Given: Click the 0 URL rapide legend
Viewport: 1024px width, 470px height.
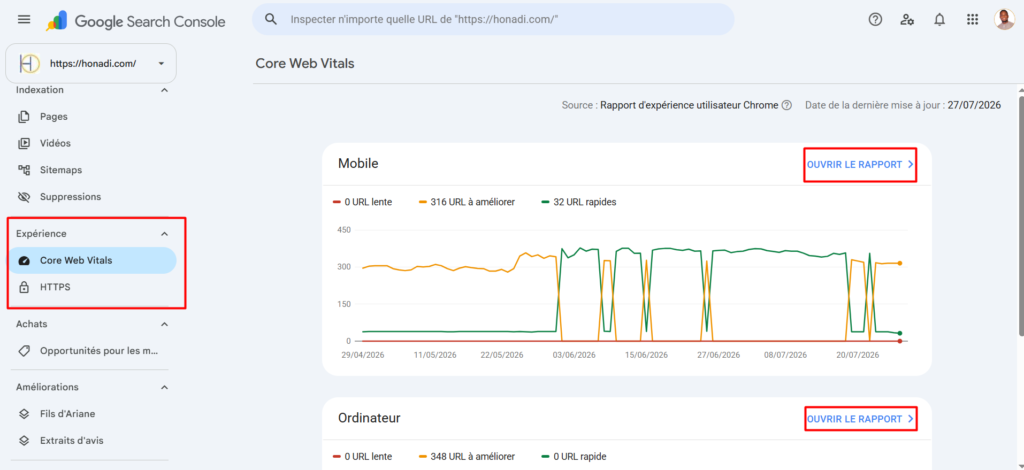Looking at the screenshot, I should pyautogui.click(x=574, y=456).
